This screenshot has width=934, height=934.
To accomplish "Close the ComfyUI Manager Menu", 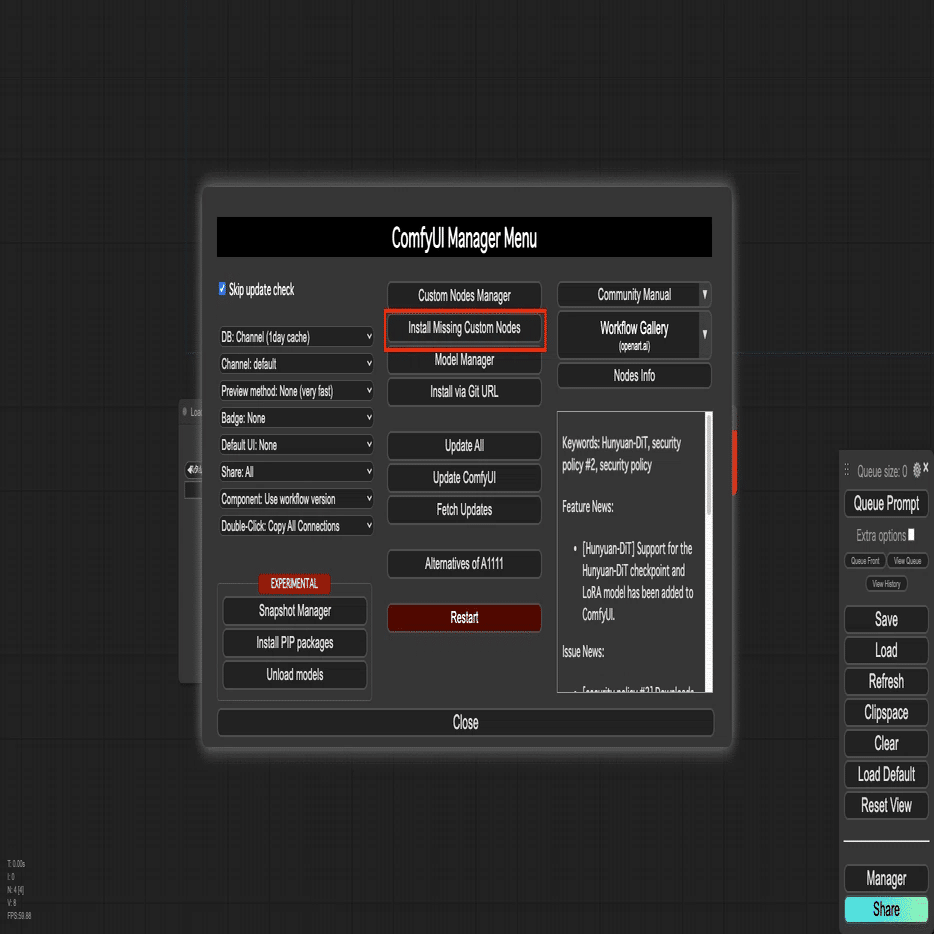I will pyautogui.click(x=465, y=723).
